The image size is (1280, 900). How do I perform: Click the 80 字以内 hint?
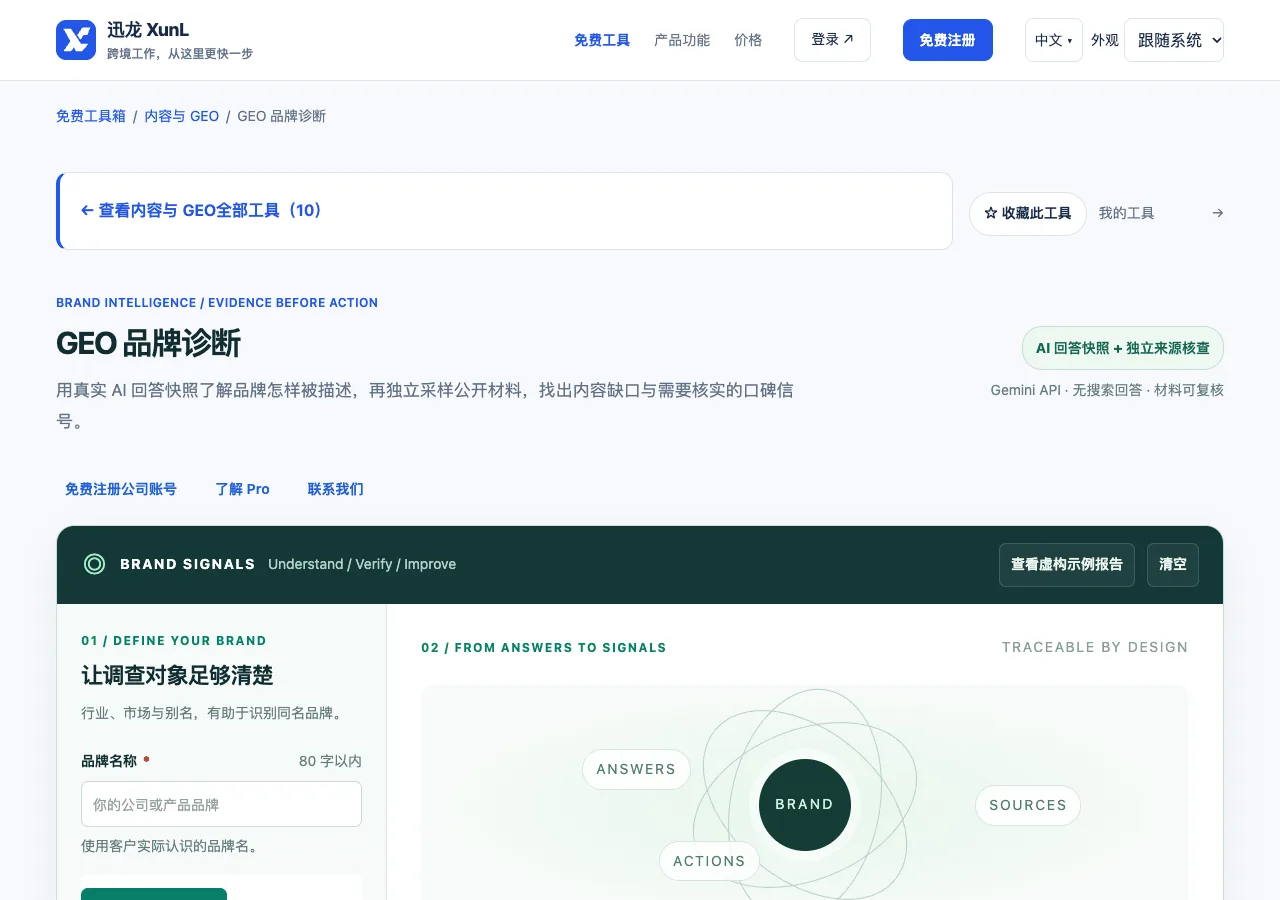330,761
